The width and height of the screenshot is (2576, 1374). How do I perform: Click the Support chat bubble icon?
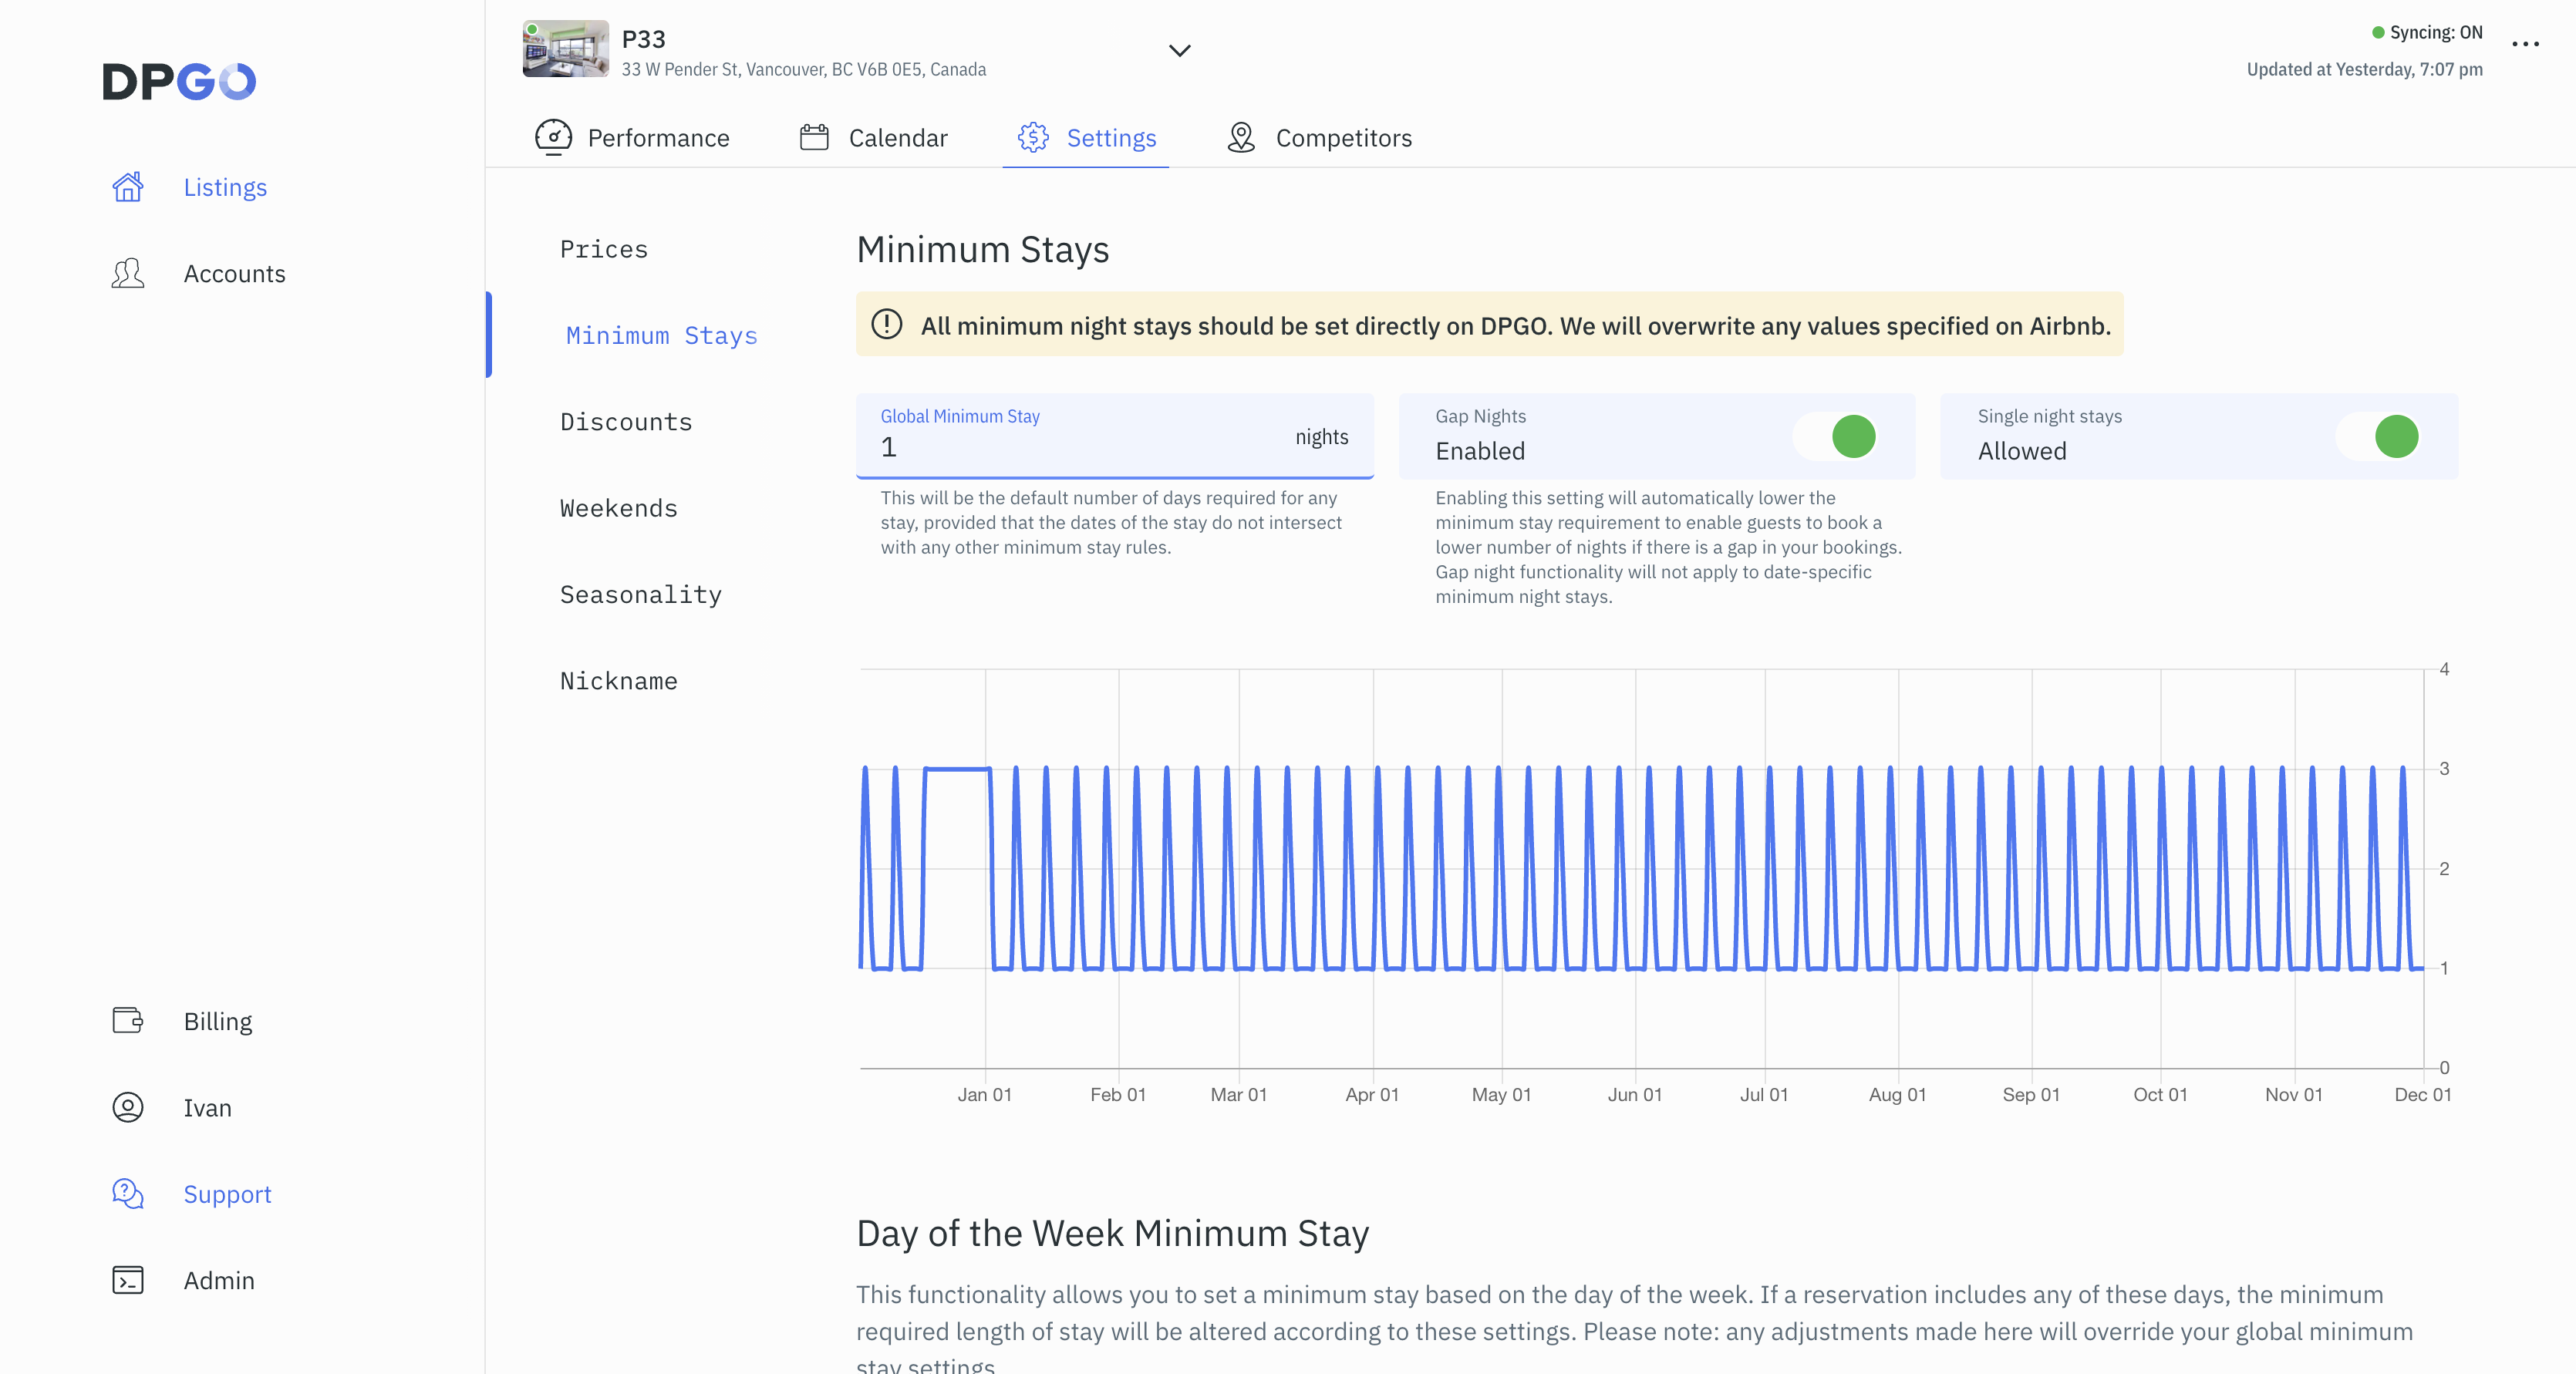(x=128, y=1193)
